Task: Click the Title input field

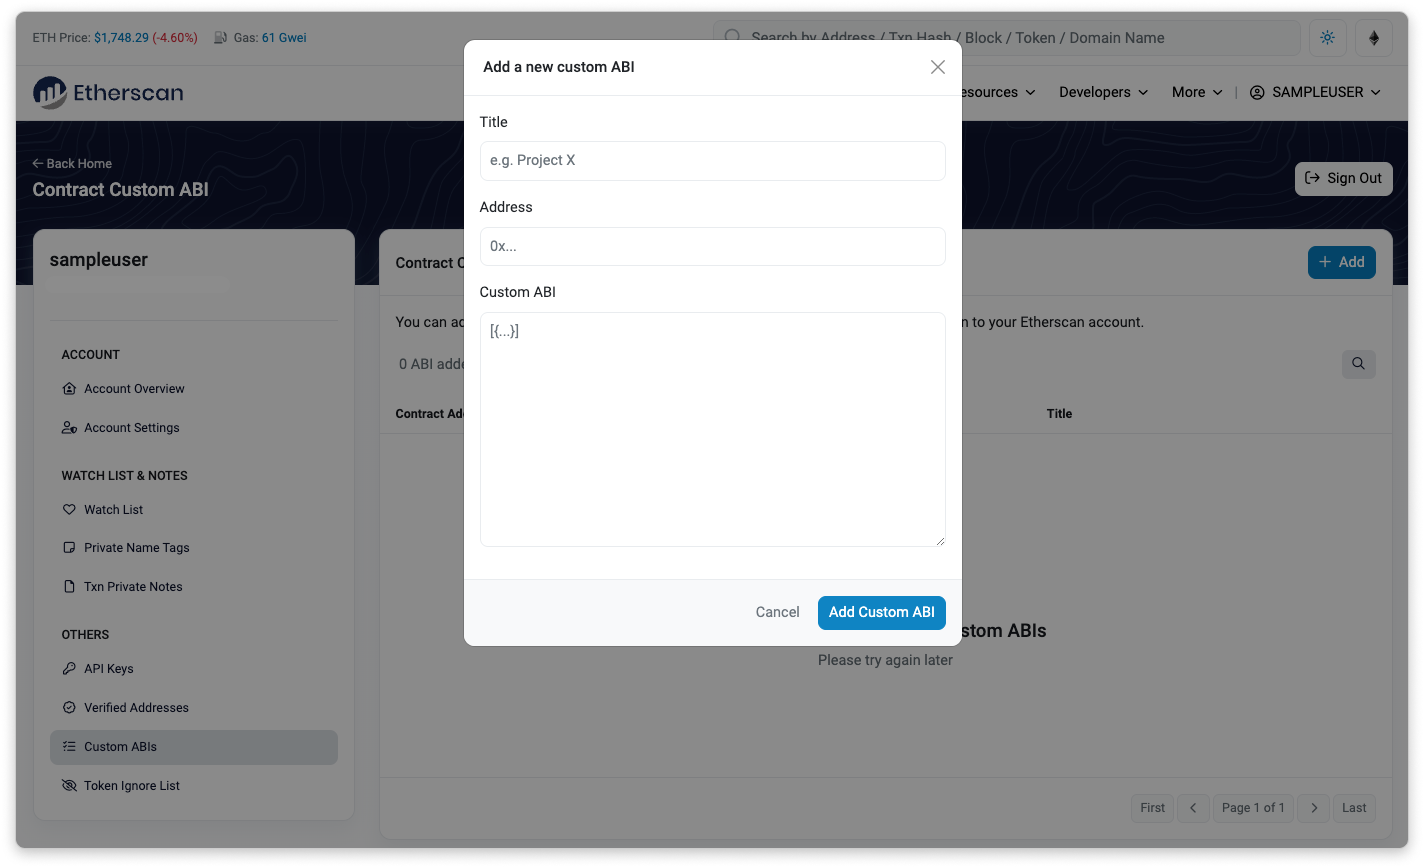Action: (712, 161)
